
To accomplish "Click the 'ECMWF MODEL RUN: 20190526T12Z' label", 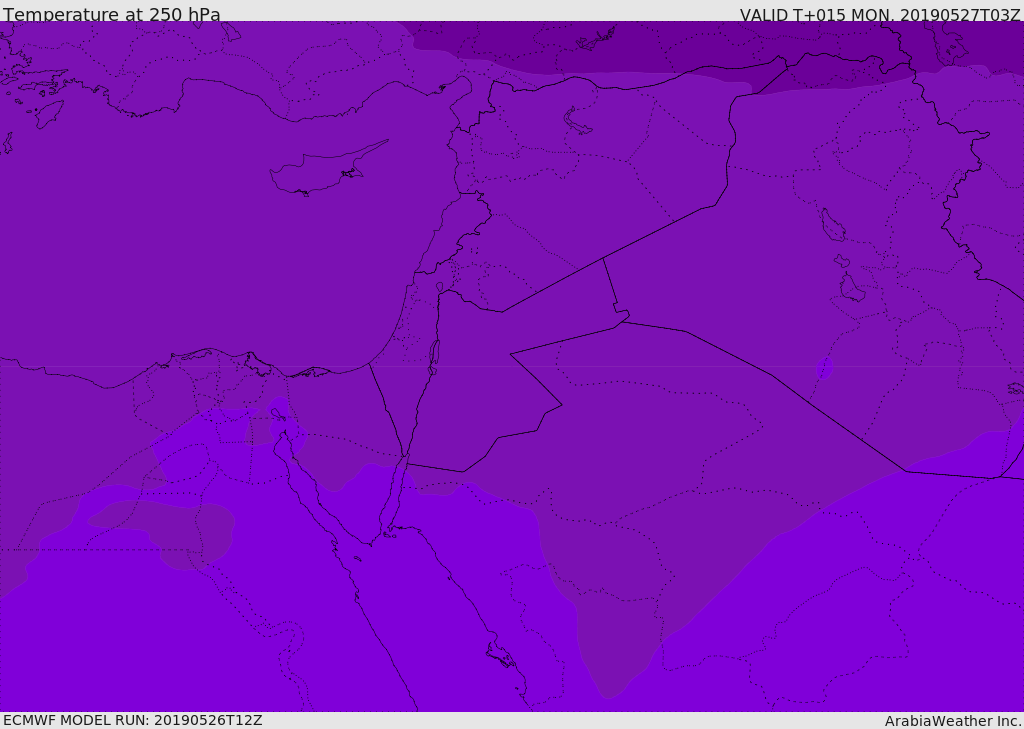I will tap(133, 720).
